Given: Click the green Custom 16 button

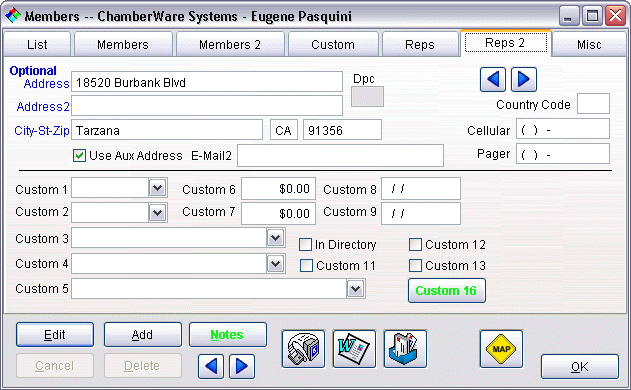Looking at the screenshot, I should pos(447,290).
